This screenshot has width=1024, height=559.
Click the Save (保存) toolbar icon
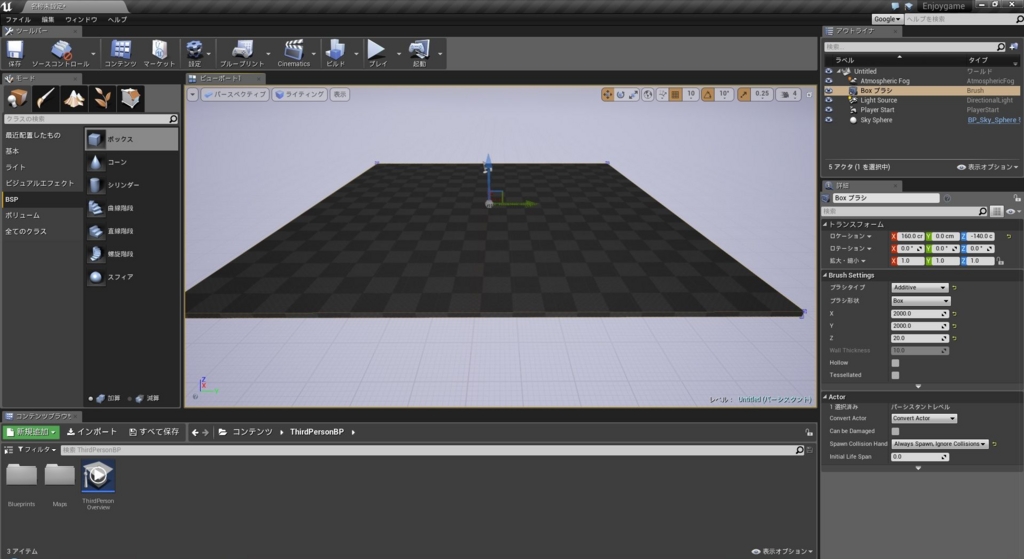pos(14,53)
